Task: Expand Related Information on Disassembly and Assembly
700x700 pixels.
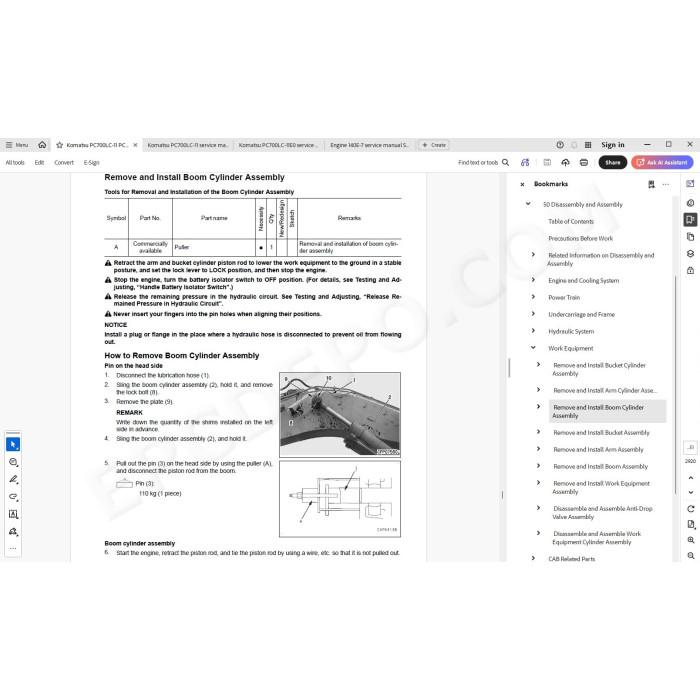Action: tap(533, 254)
